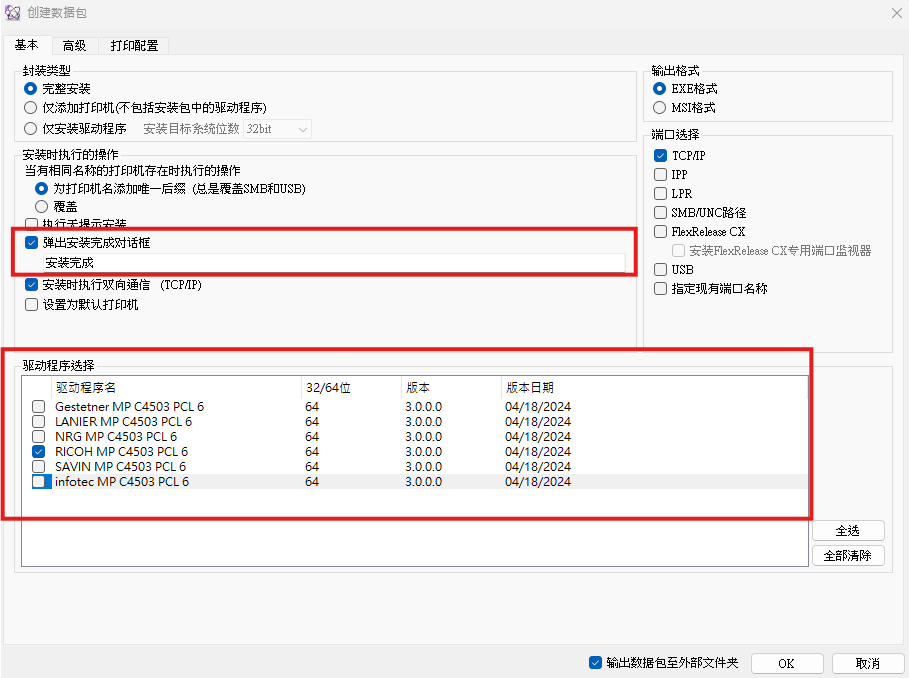Click the OK button
909x678 pixels.
[x=787, y=664]
